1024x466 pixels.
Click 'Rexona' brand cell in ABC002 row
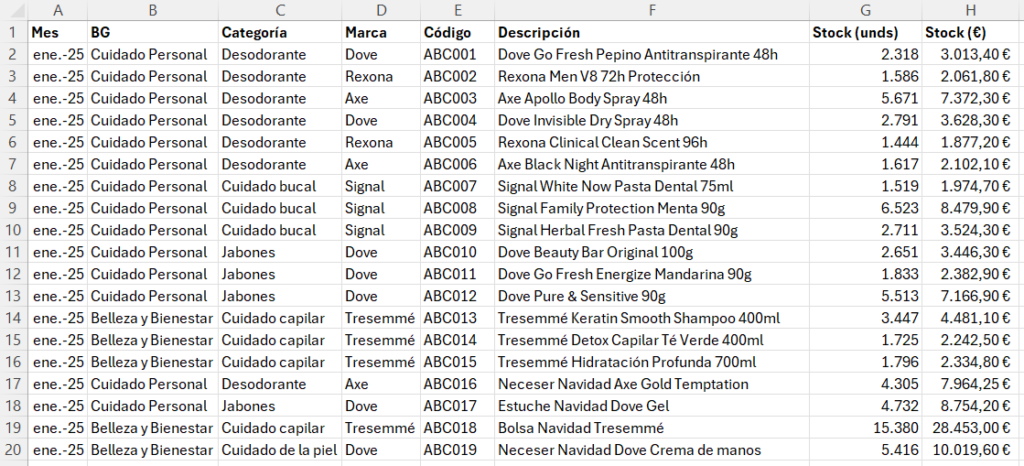pos(381,76)
